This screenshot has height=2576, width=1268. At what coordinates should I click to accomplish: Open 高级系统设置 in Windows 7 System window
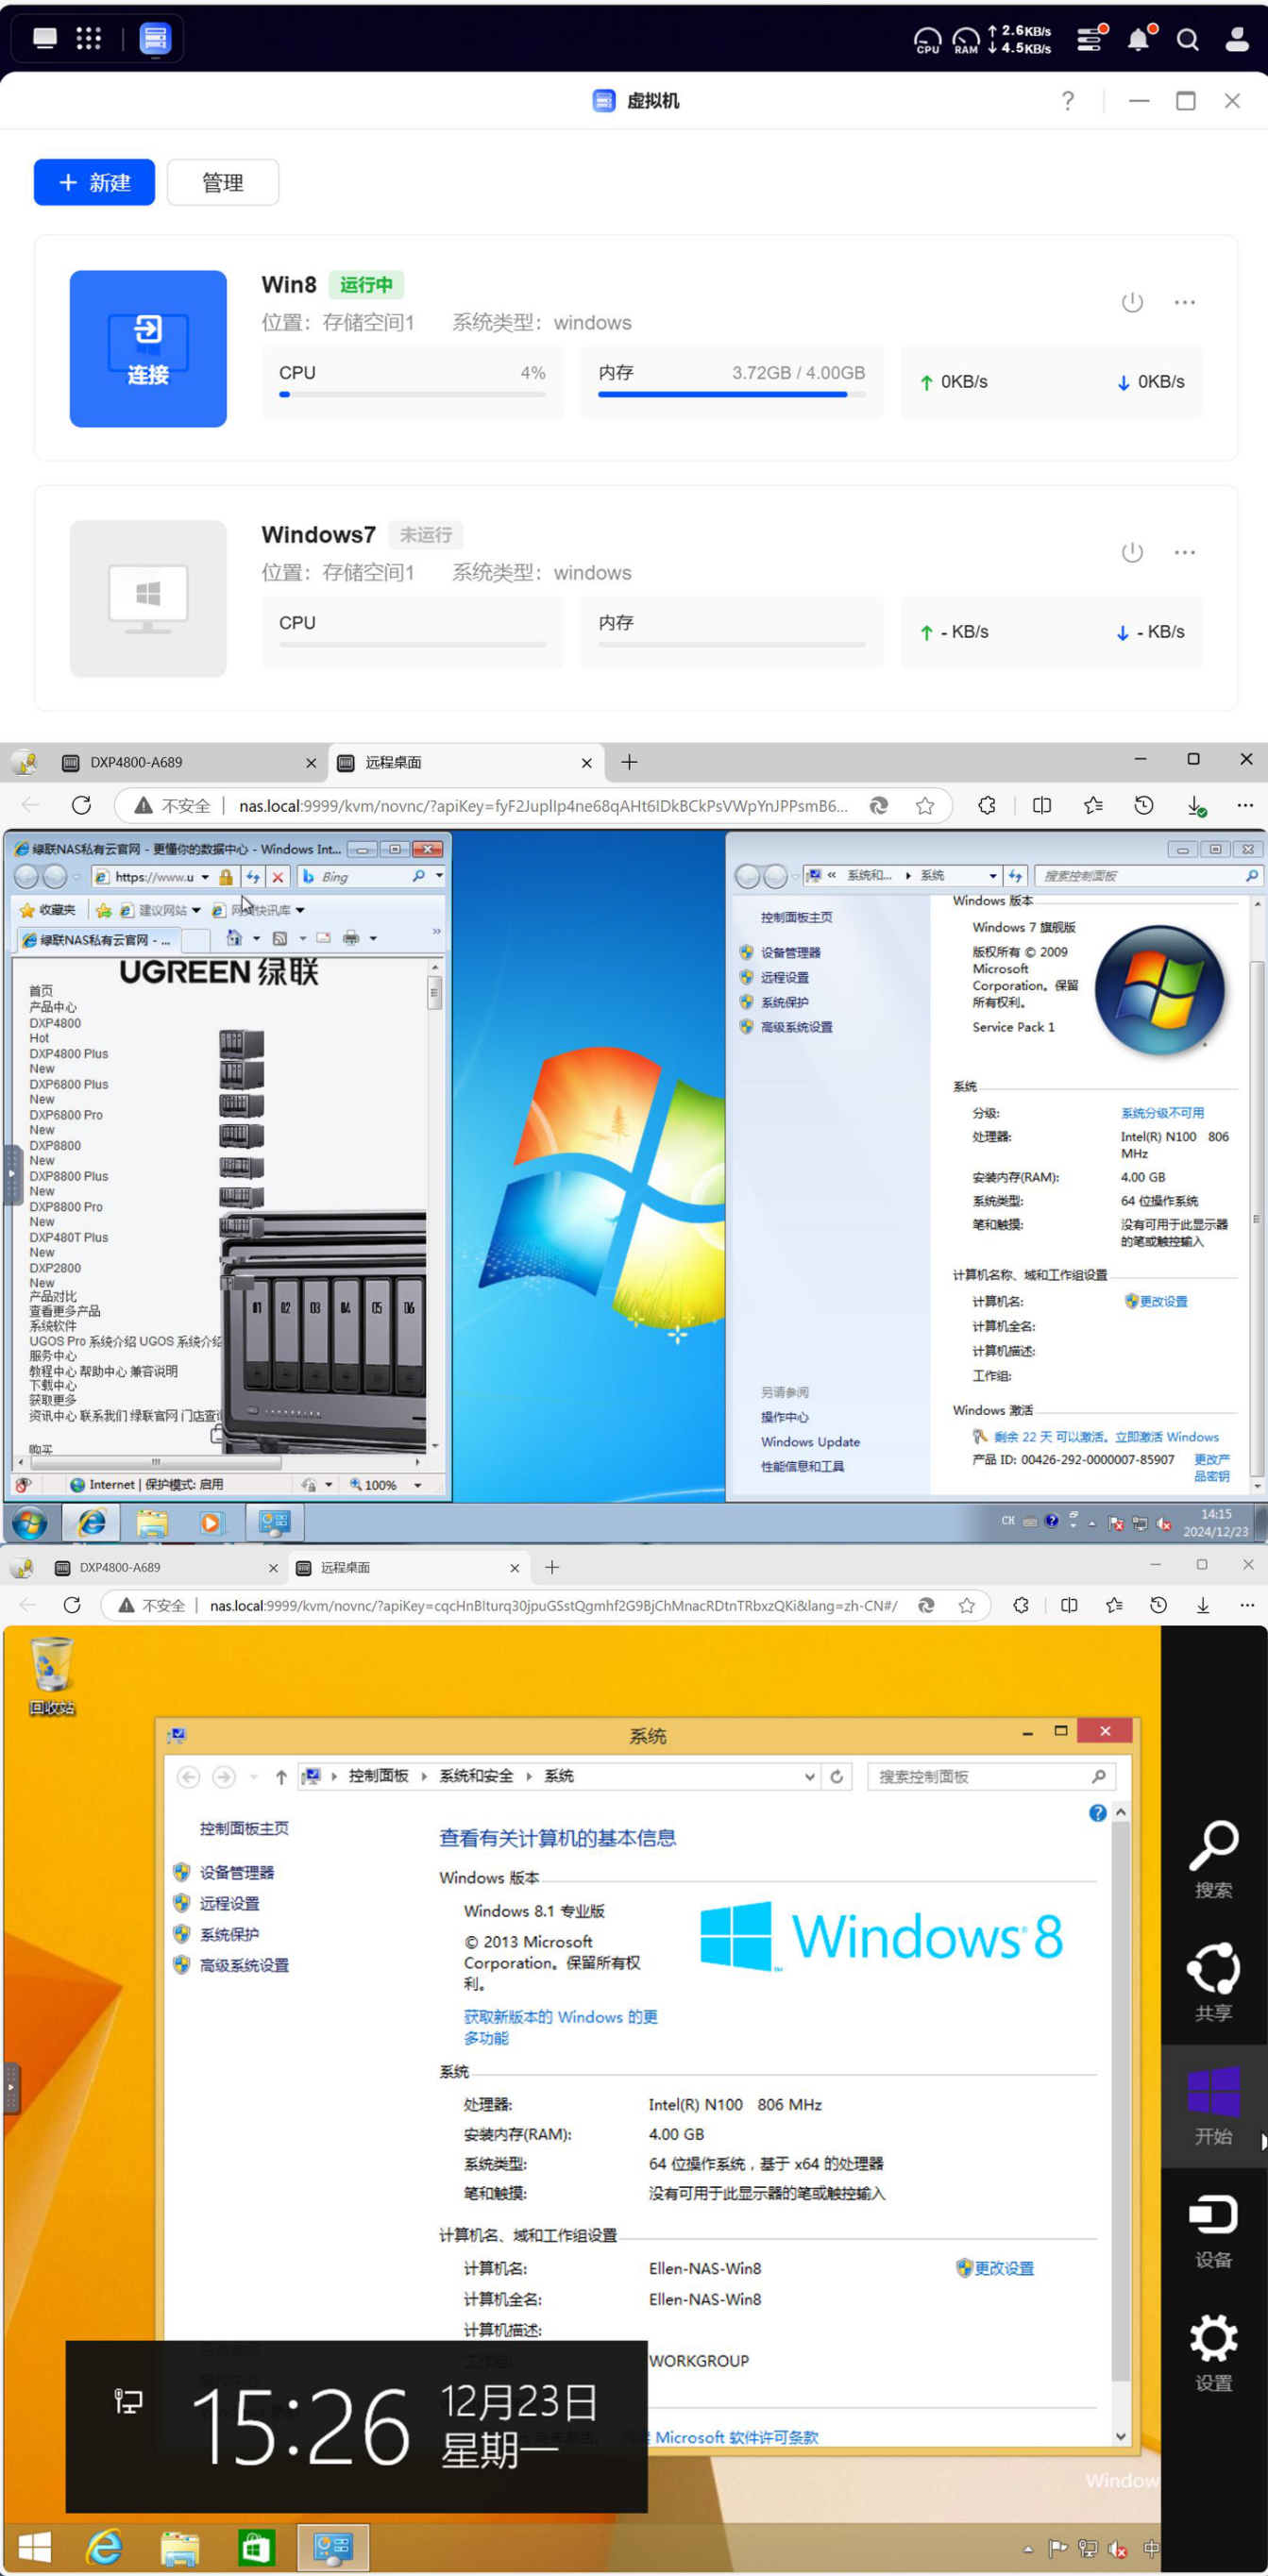pyautogui.click(x=796, y=1027)
